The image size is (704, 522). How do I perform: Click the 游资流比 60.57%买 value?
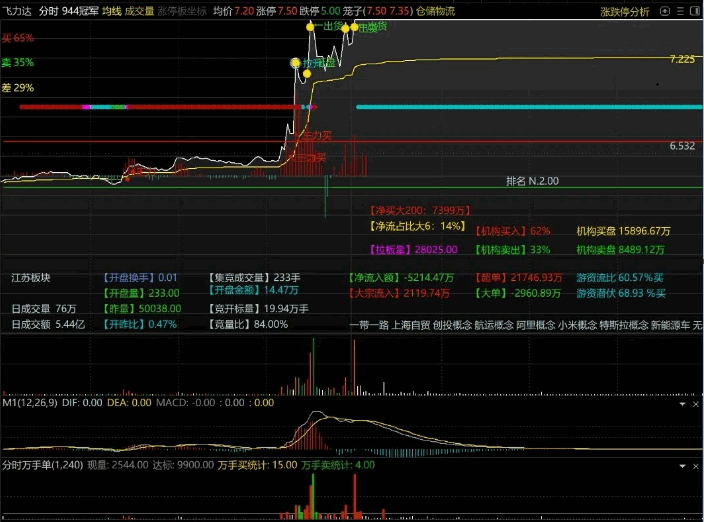pos(620,277)
